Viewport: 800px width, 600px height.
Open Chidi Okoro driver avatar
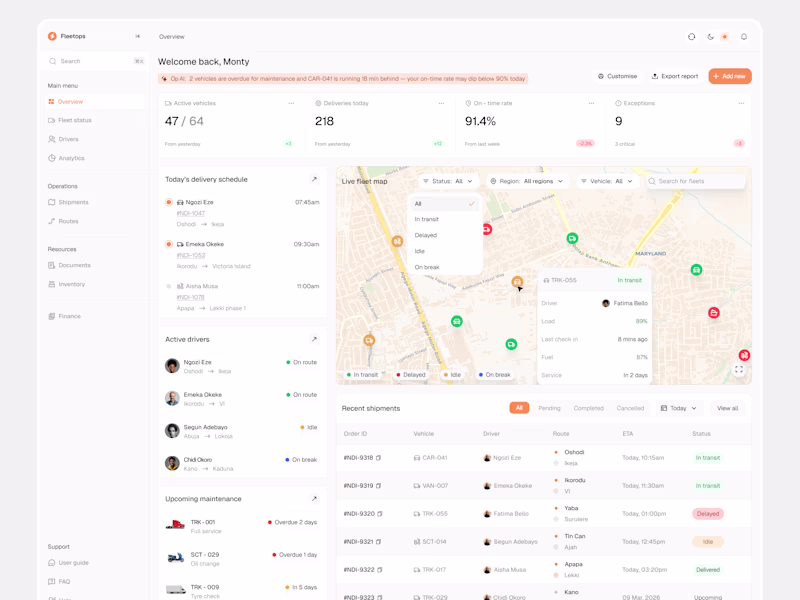[172, 463]
